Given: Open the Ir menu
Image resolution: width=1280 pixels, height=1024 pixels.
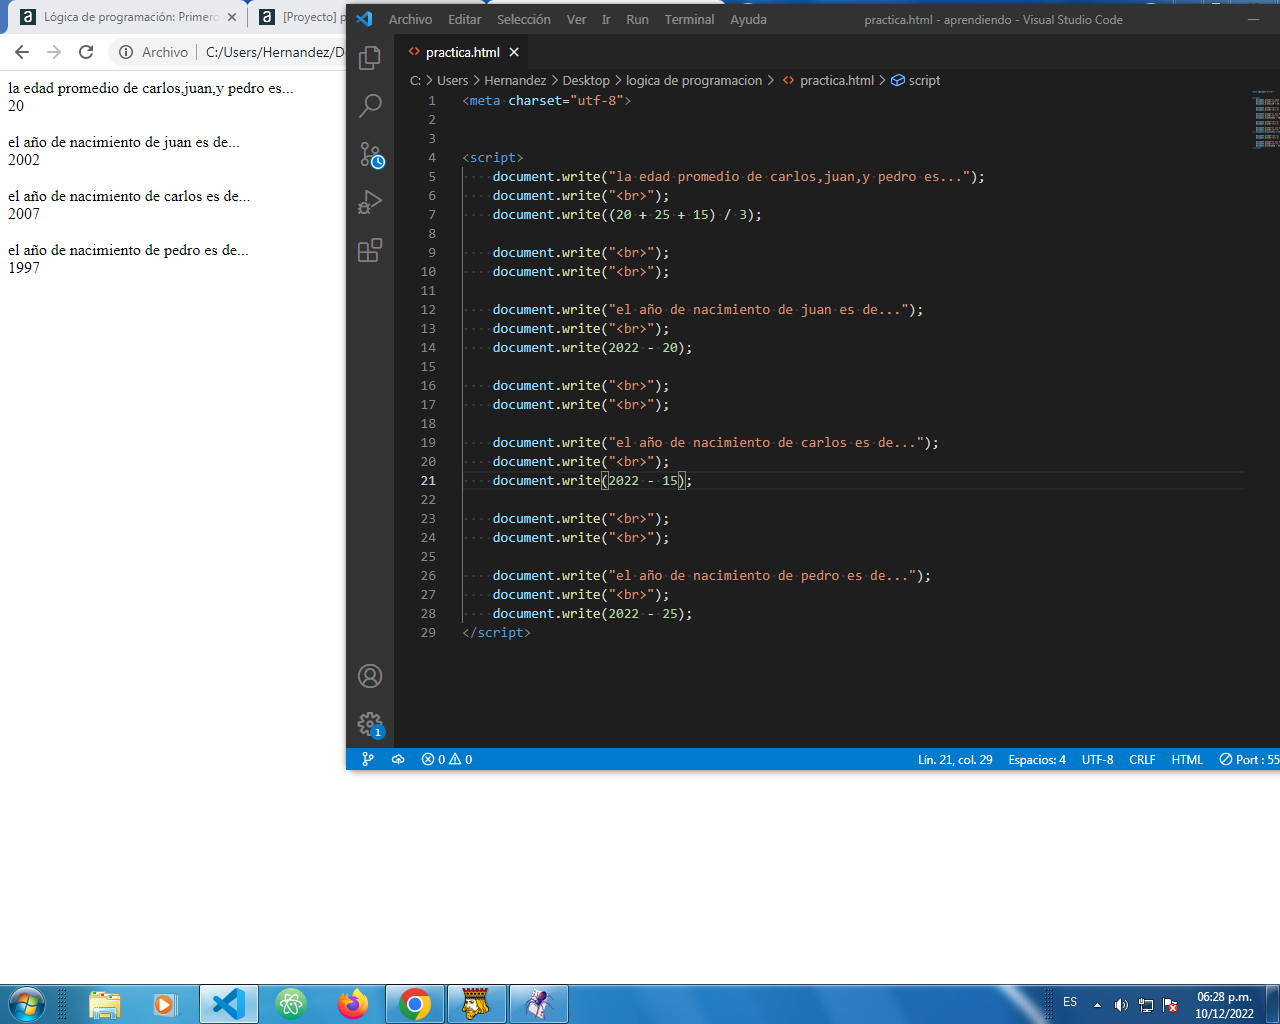Looking at the screenshot, I should pos(606,19).
